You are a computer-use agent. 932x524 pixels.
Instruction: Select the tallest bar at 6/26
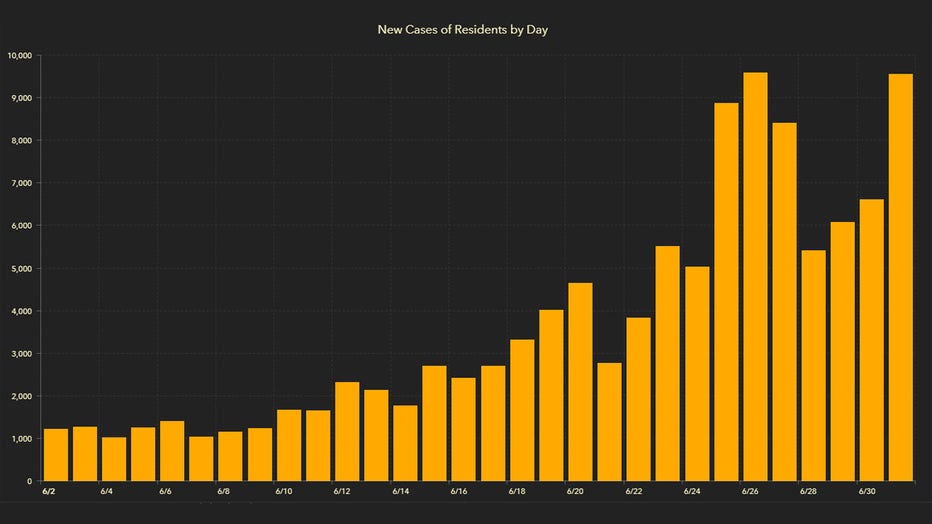pyautogui.click(x=755, y=277)
